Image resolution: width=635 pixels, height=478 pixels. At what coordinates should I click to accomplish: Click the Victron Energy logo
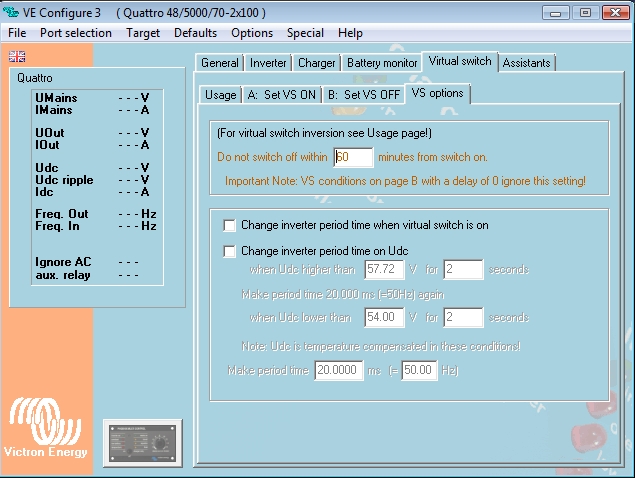pyautogui.click(x=45, y=428)
